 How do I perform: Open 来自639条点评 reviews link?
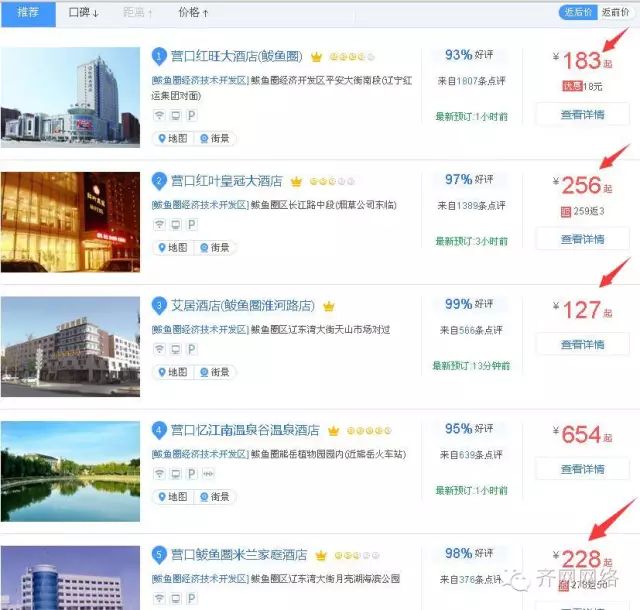471,454
